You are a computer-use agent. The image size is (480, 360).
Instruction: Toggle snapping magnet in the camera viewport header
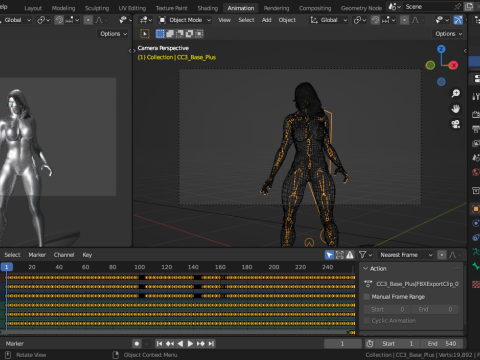click(375, 20)
